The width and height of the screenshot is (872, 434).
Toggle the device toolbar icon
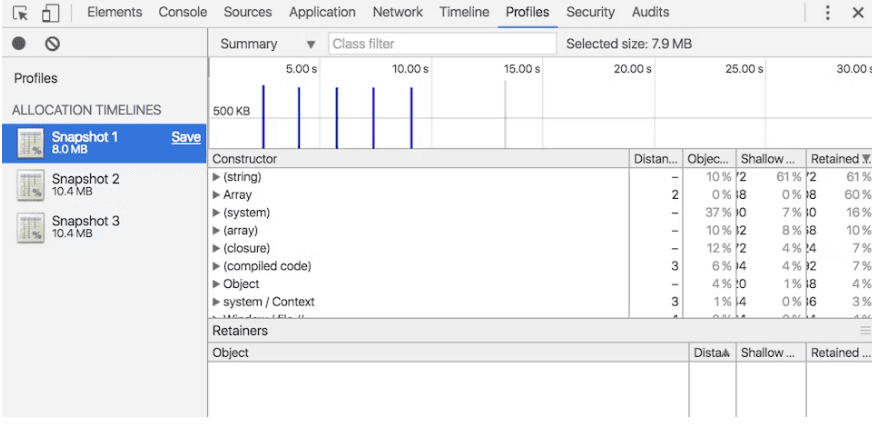[x=51, y=13]
